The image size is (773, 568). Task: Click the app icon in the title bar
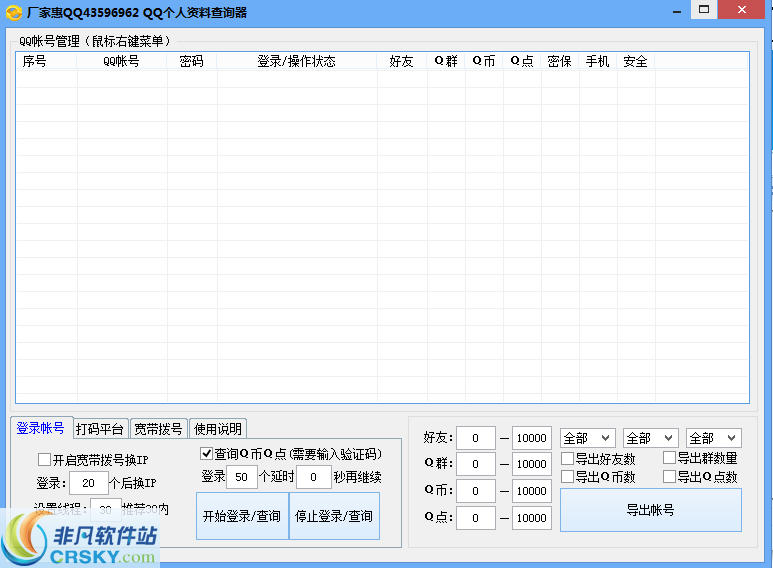pyautogui.click(x=14, y=12)
